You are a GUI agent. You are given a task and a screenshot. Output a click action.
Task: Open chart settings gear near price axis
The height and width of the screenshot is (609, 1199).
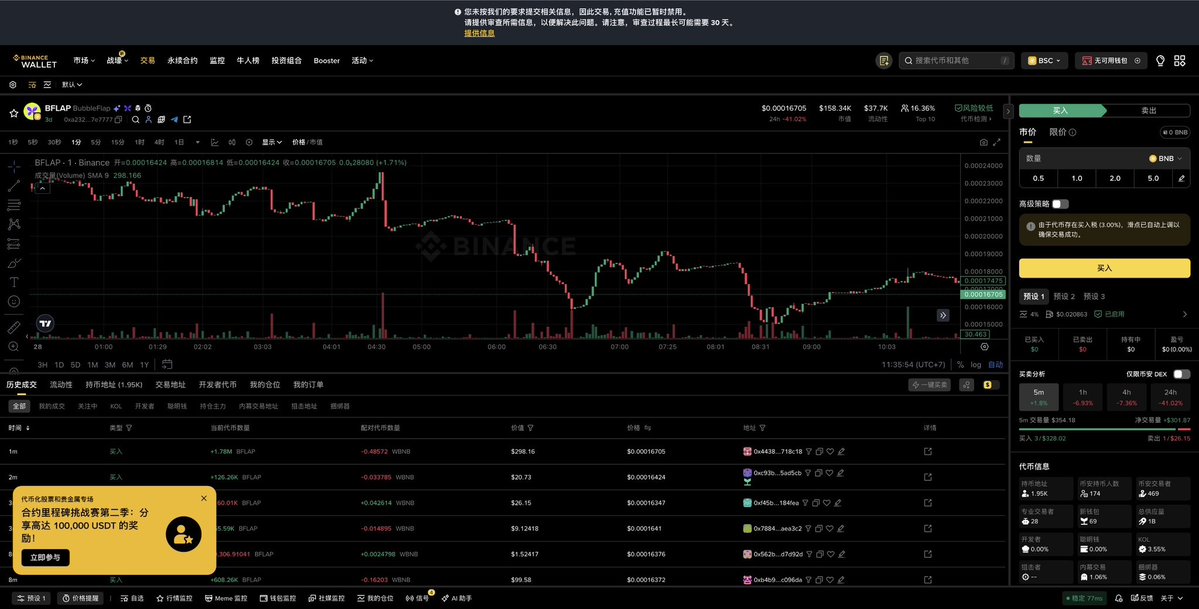[984, 347]
